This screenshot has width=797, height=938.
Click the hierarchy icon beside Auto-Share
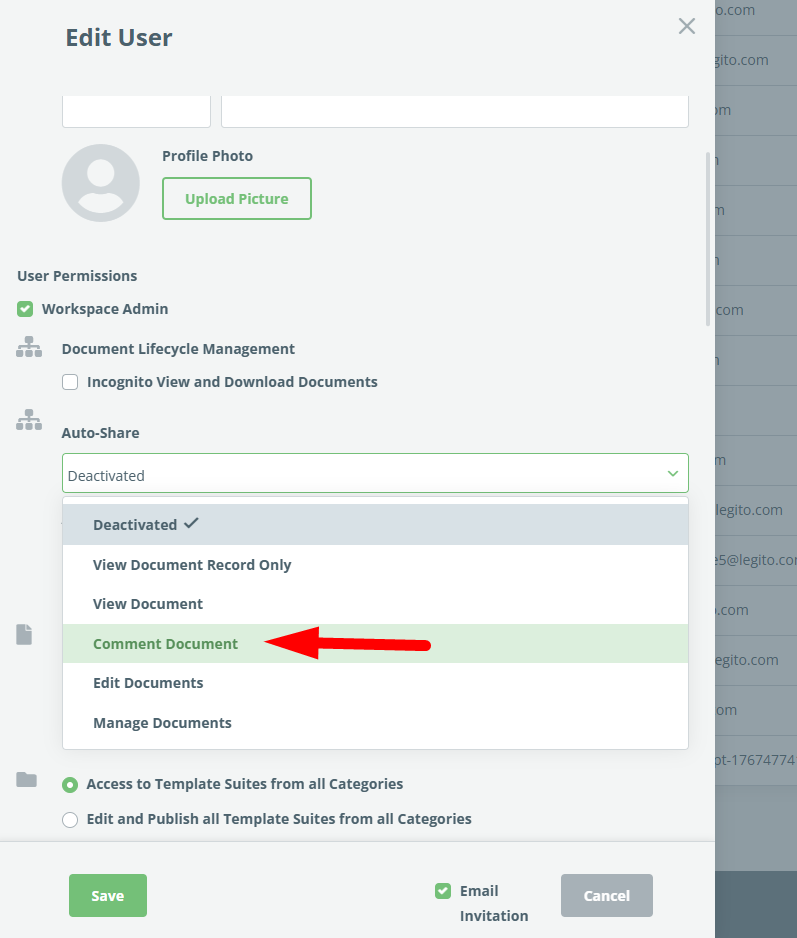coord(29,420)
